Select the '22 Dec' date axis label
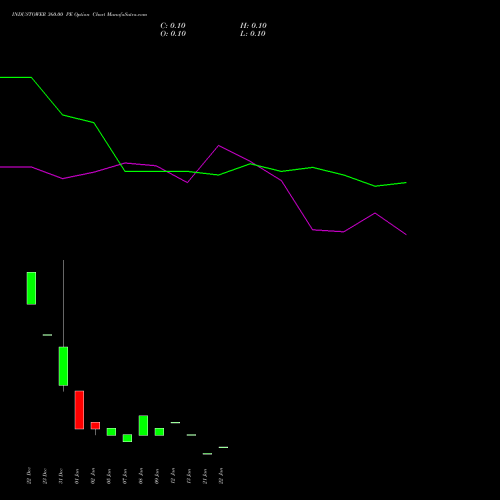The width and height of the screenshot is (500, 500). click(29, 476)
